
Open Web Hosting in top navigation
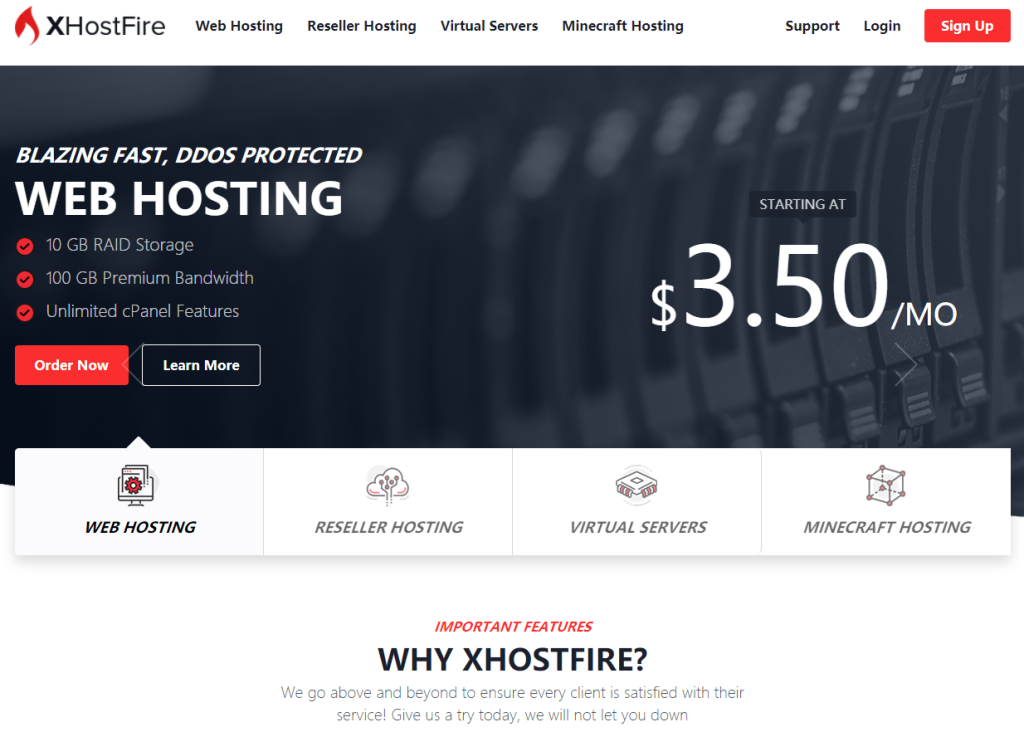[239, 26]
